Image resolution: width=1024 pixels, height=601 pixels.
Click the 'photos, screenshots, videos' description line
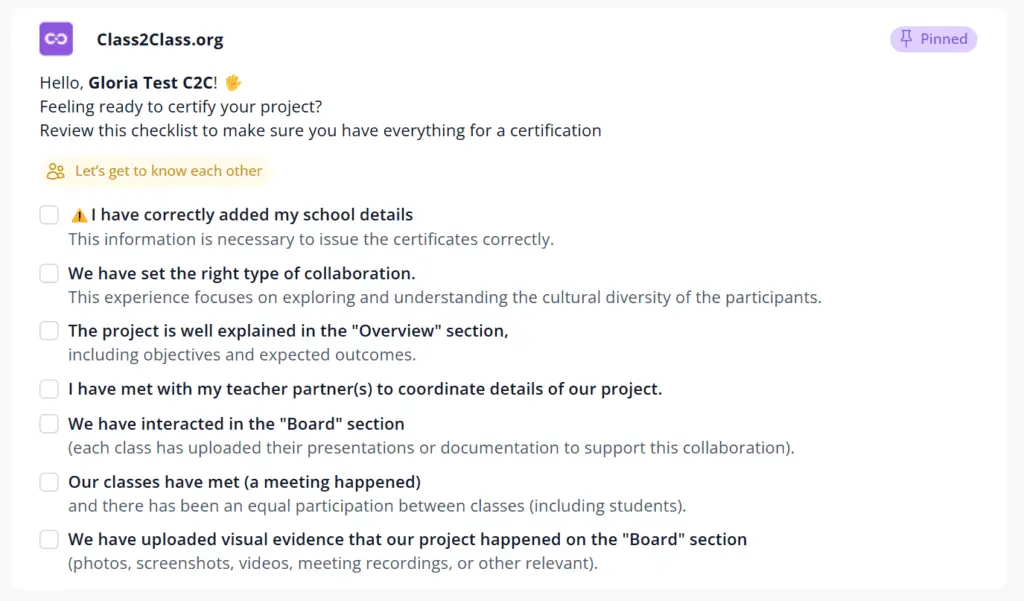[333, 563]
